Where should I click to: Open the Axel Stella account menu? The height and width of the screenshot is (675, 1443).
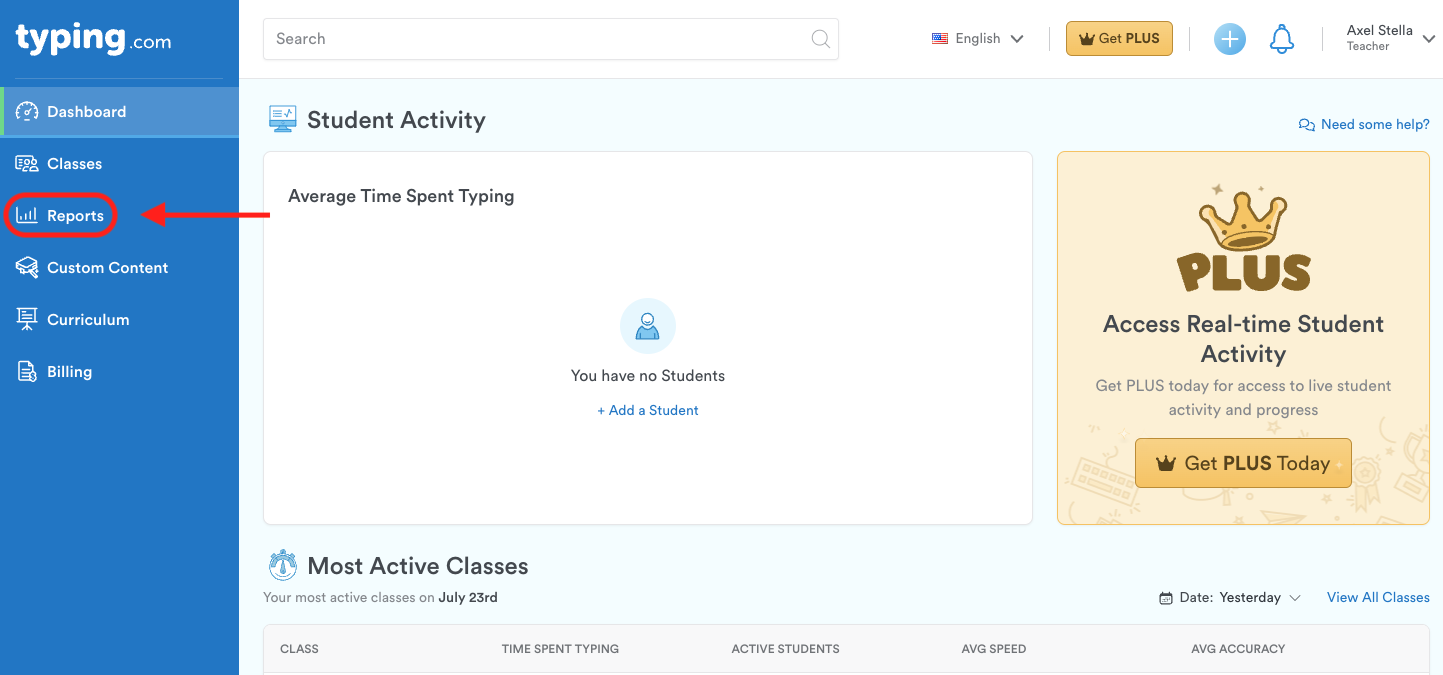(x=1390, y=39)
